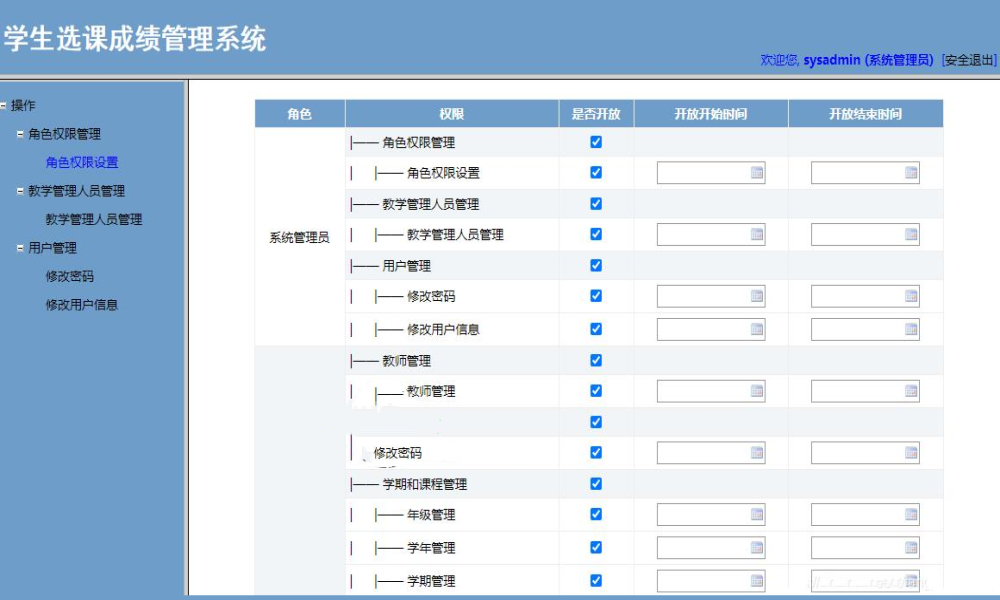
Task: Open calendar picker for 年级管理 end time
Action: click(911, 515)
